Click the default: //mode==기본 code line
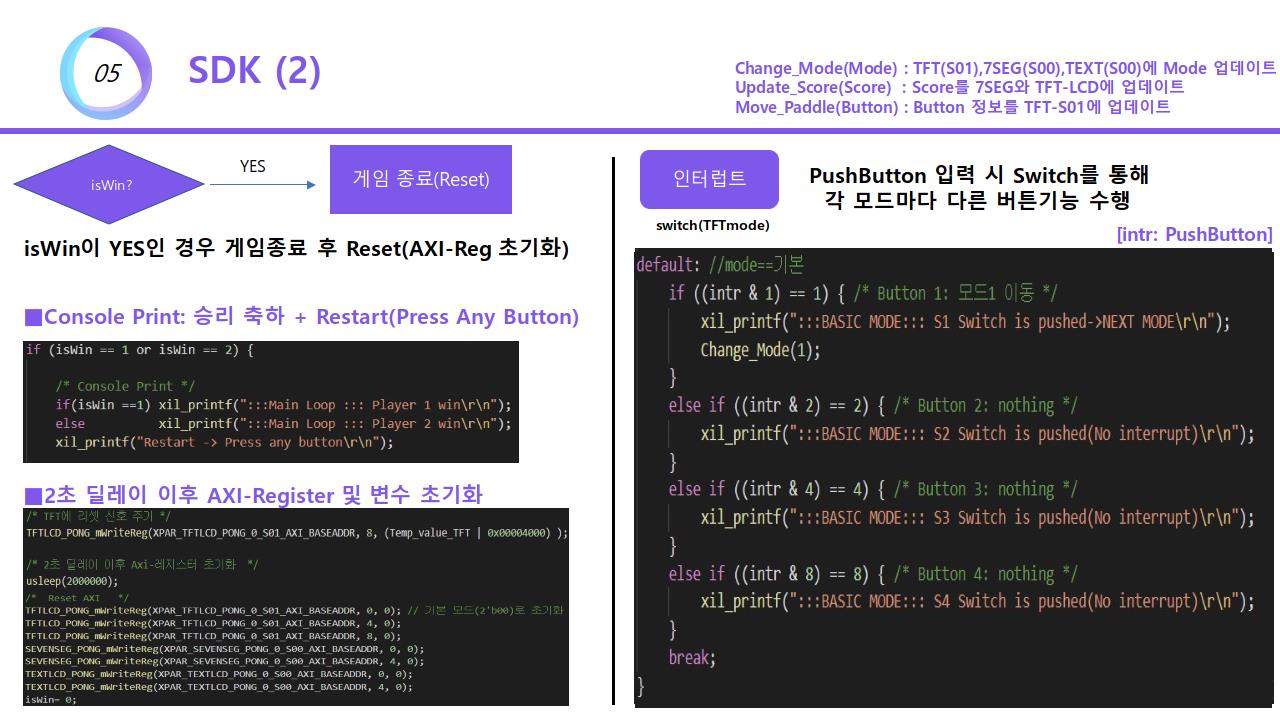The width and height of the screenshot is (1280, 720). [x=720, y=265]
